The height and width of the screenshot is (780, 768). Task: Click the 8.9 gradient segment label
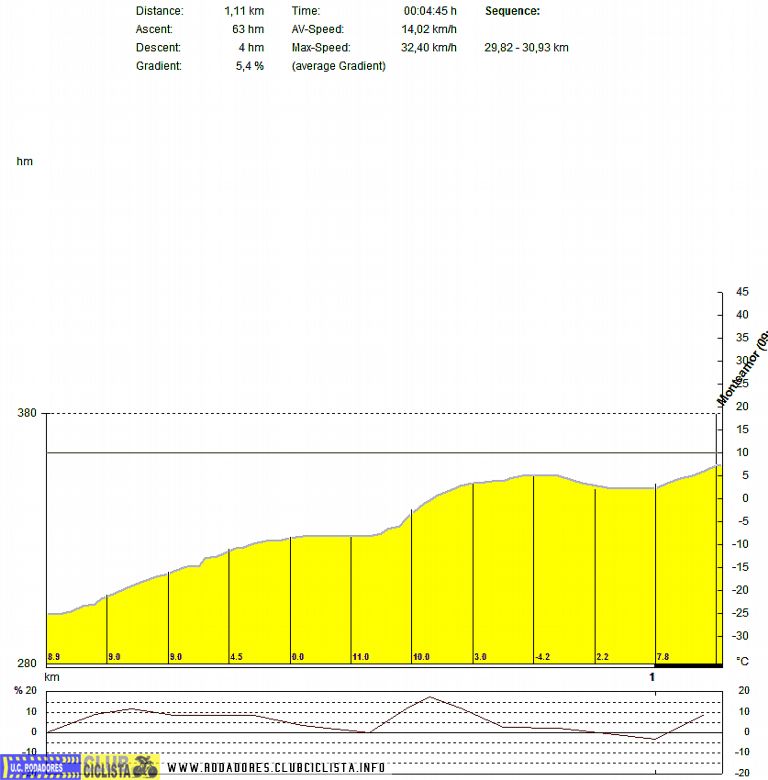(55, 657)
